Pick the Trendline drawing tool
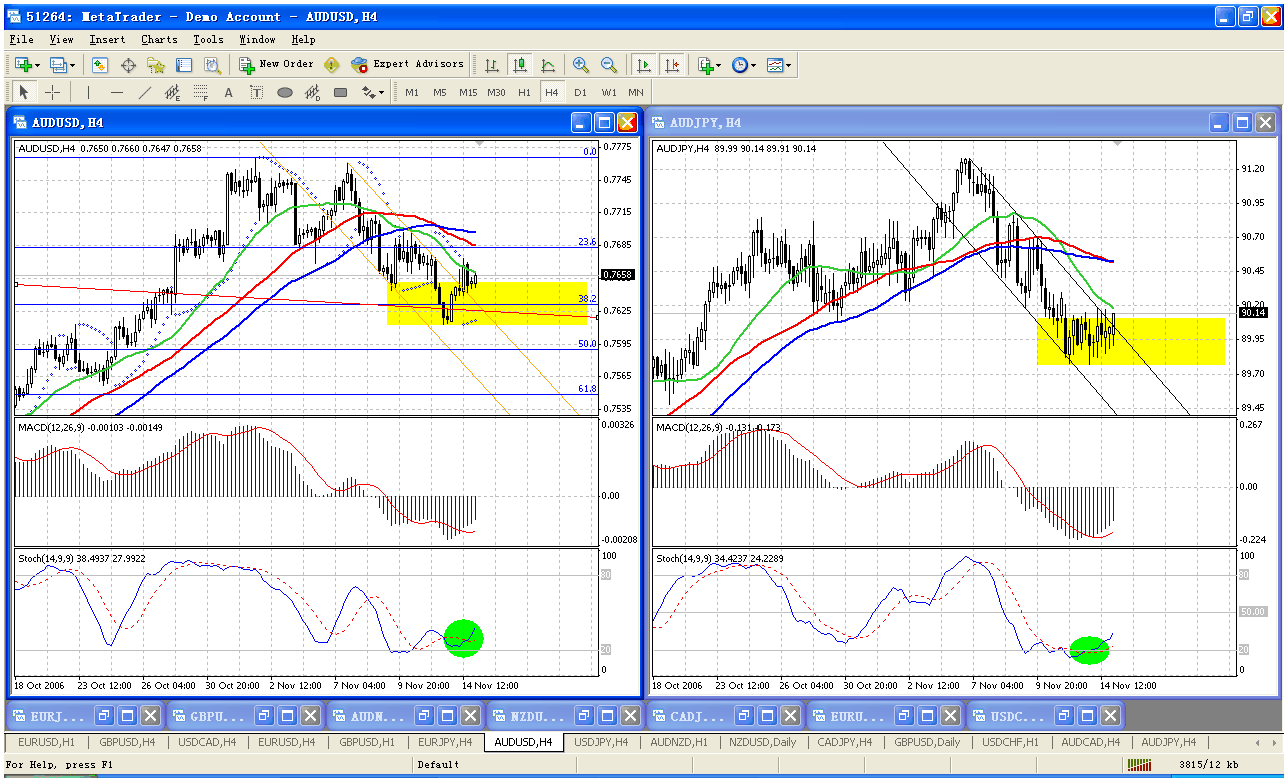Screen dimensions: 1288x778 pos(145,92)
